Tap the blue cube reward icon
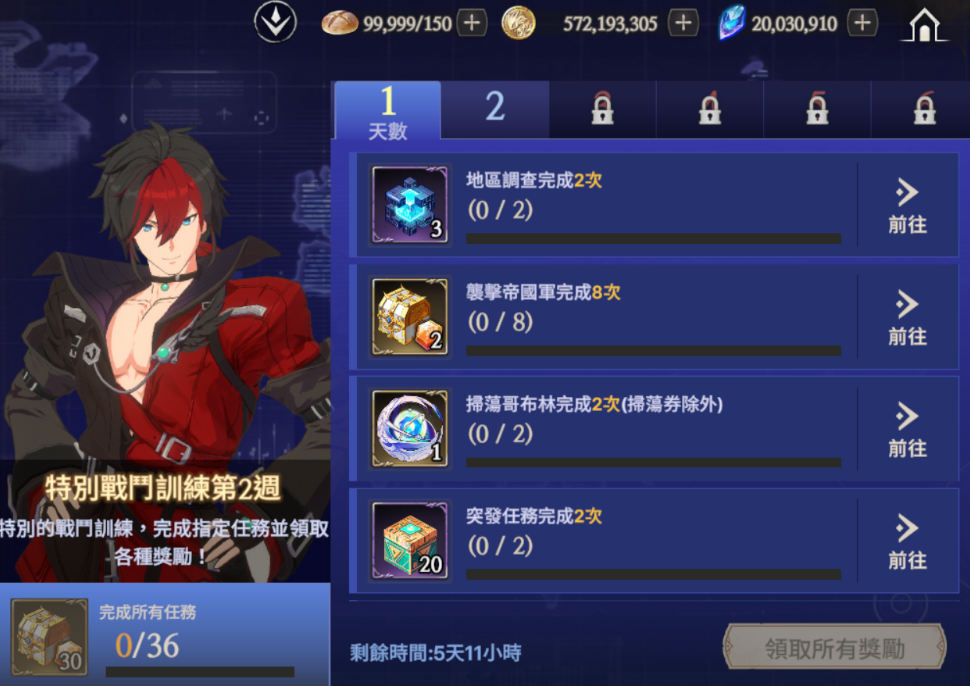Screen dimensions: 970x686 pos(410,205)
